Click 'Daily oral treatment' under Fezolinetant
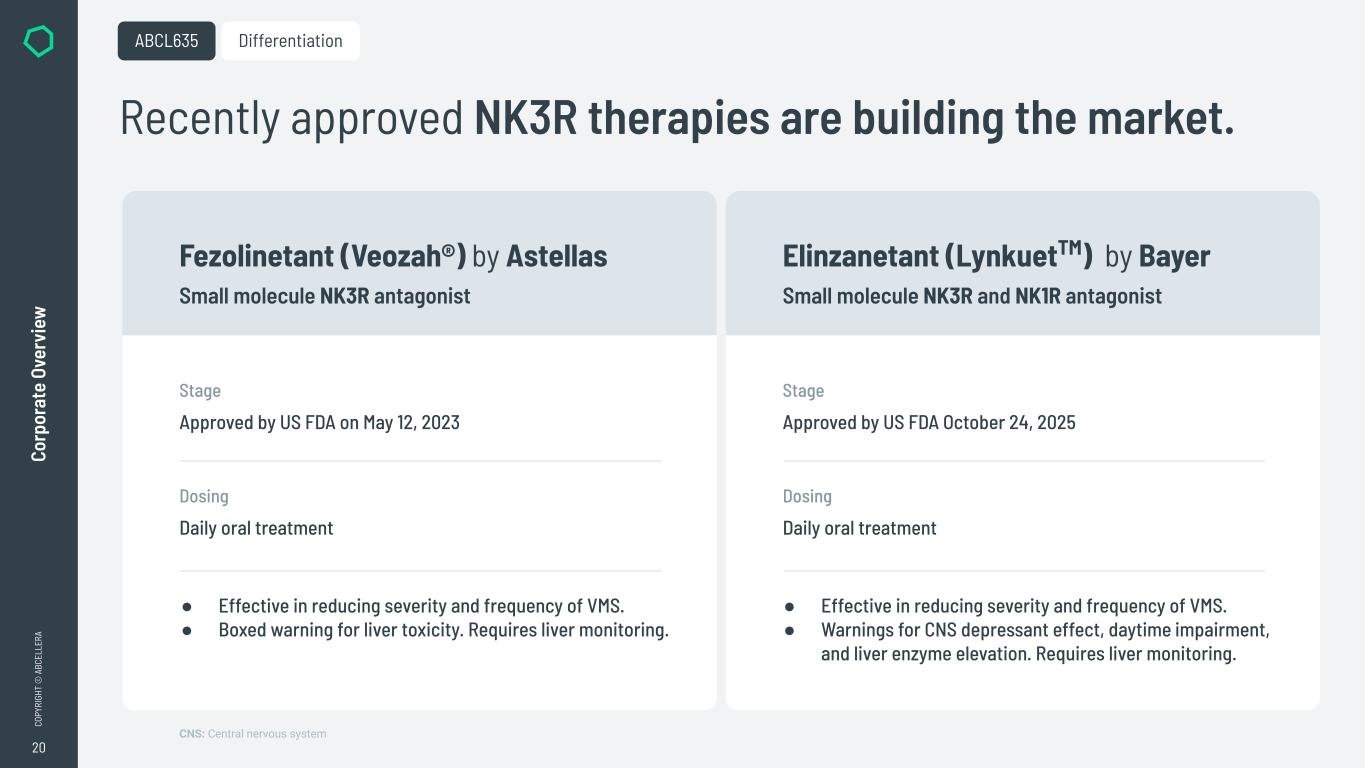Screen dimensions: 1365x768 (x=256, y=528)
